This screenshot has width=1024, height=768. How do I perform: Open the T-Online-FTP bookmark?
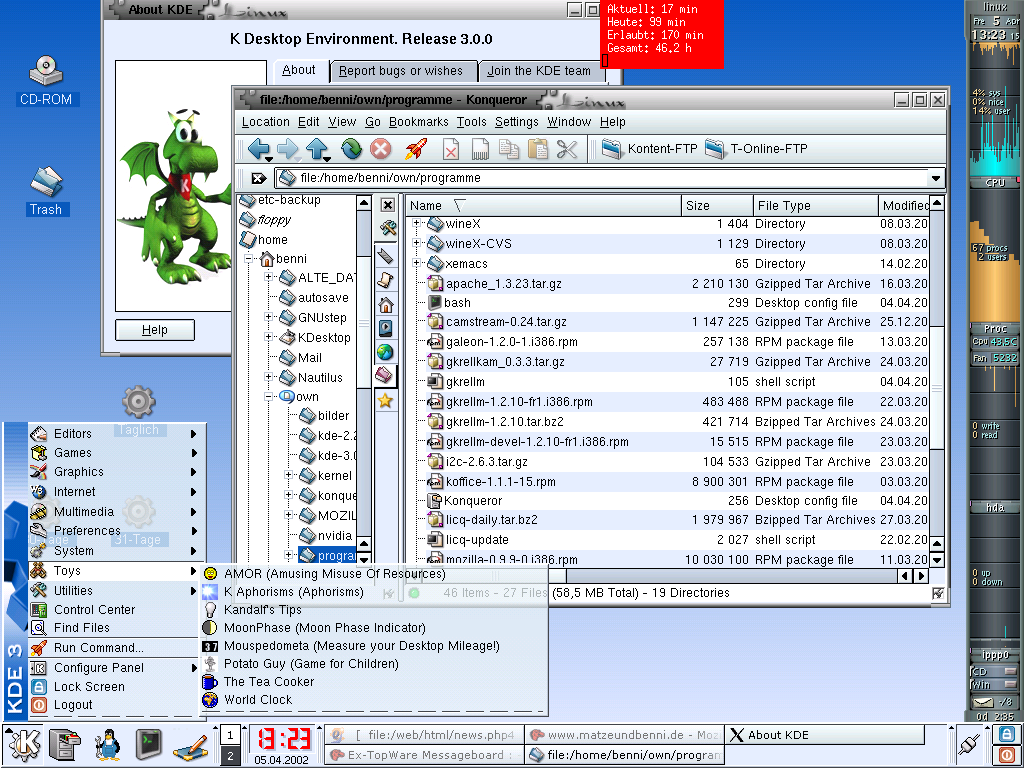tap(756, 149)
